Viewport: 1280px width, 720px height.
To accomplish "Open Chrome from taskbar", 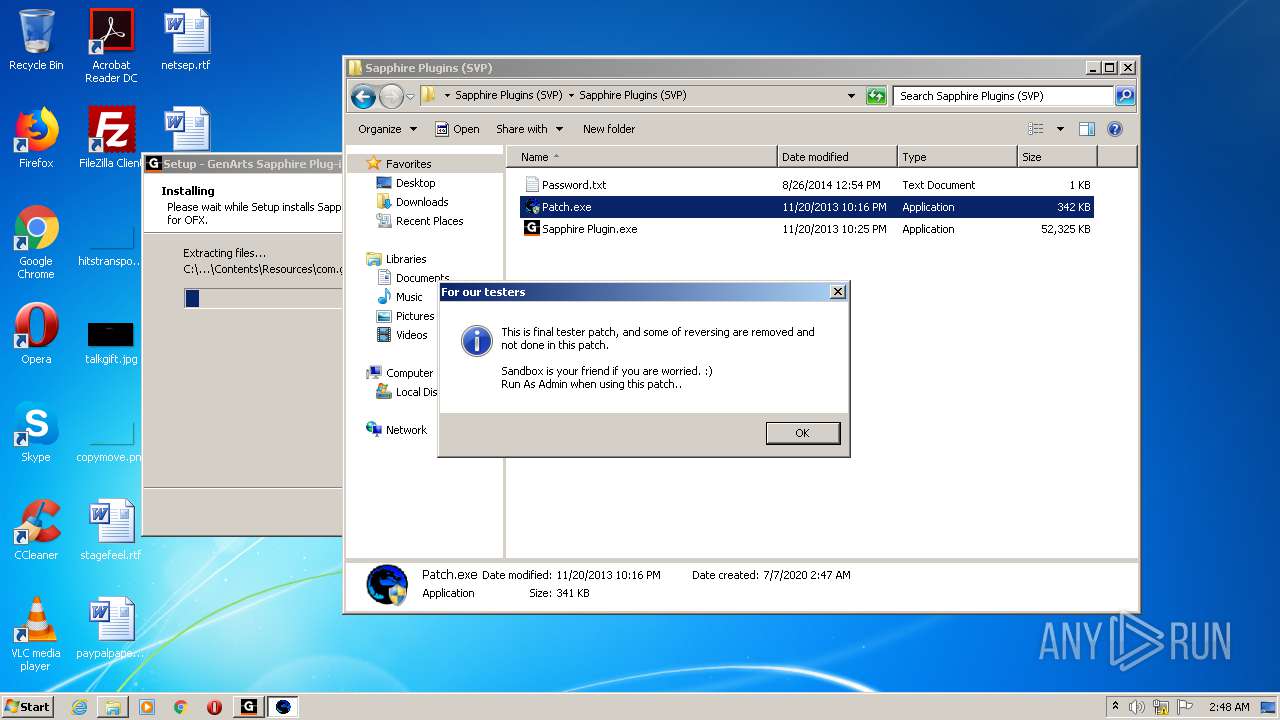I will click(181, 707).
